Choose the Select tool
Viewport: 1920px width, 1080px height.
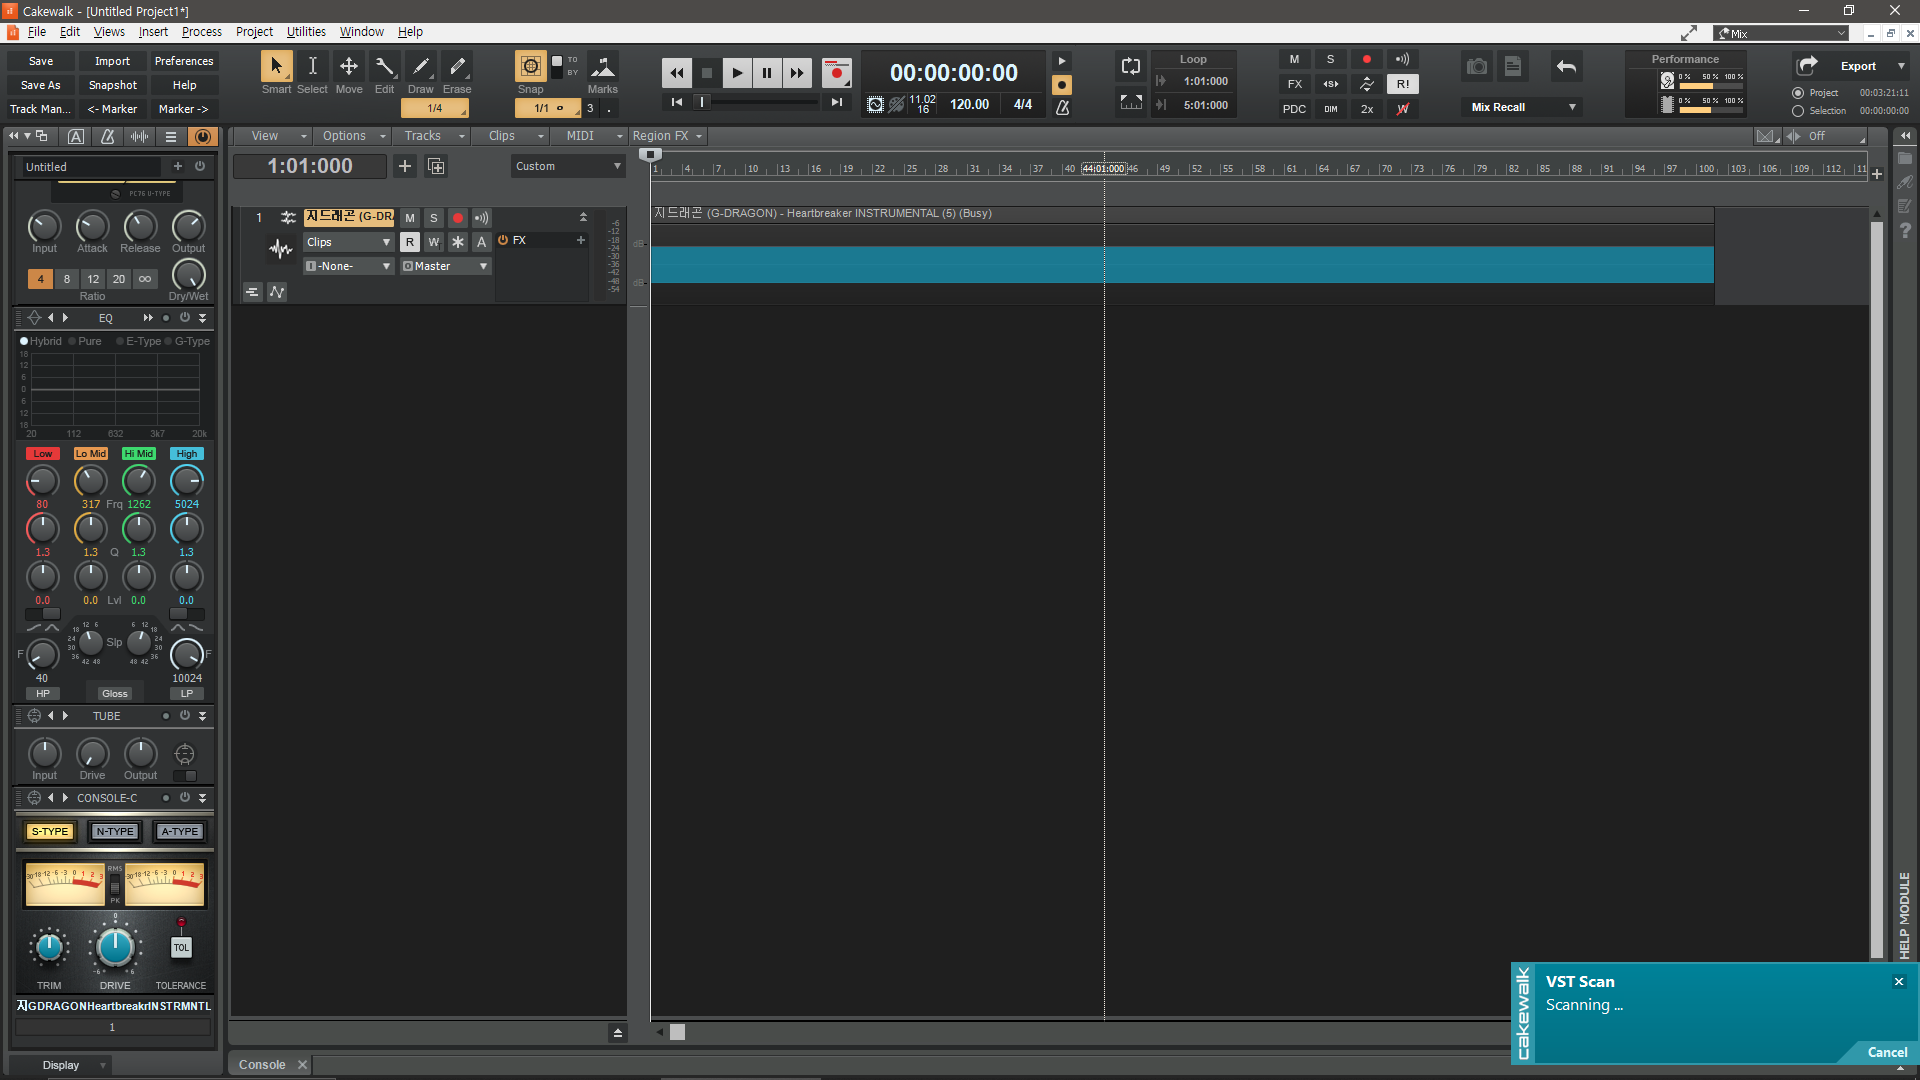click(312, 67)
